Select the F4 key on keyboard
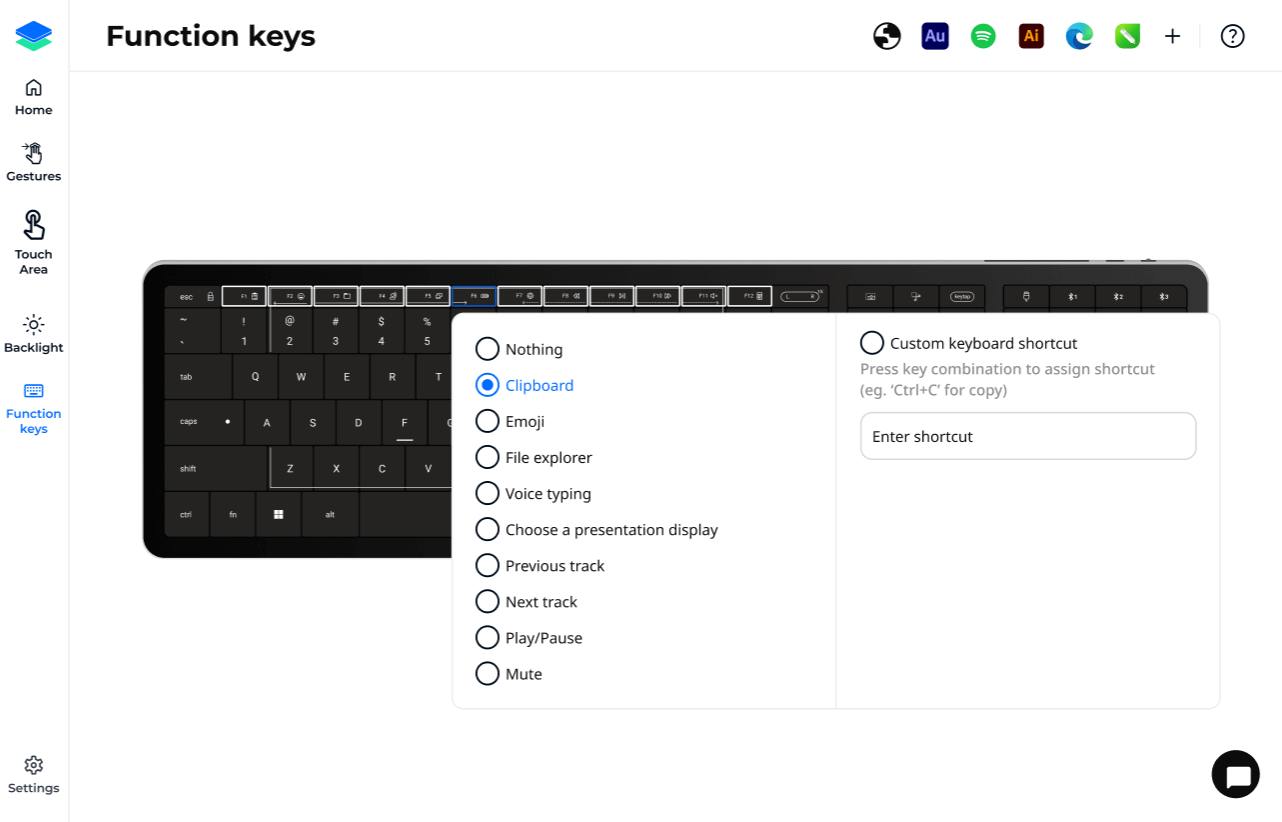 coord(382,296)
